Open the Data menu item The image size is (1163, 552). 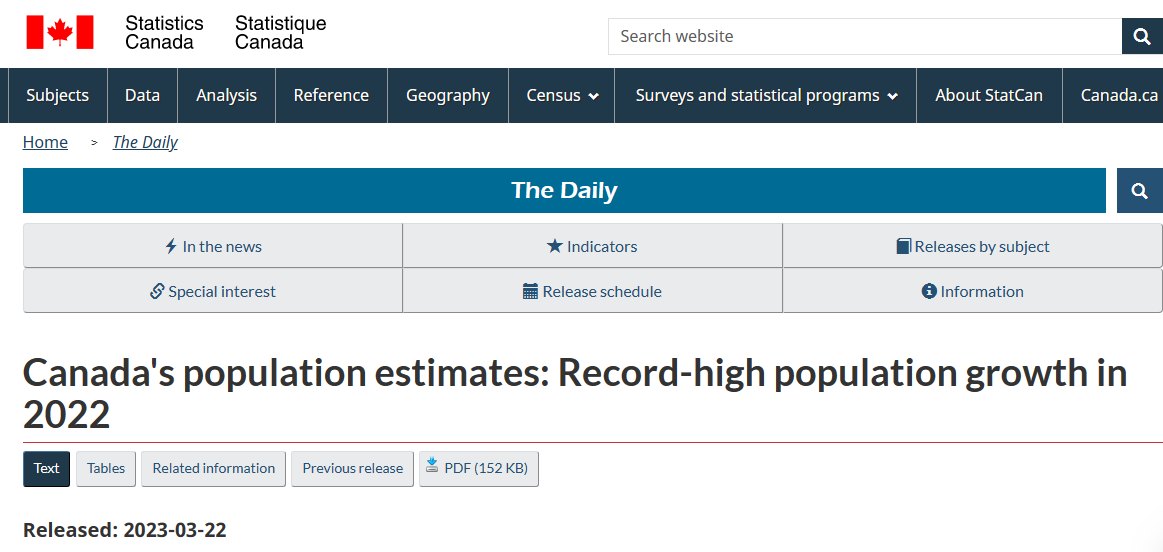click(142, 96)
